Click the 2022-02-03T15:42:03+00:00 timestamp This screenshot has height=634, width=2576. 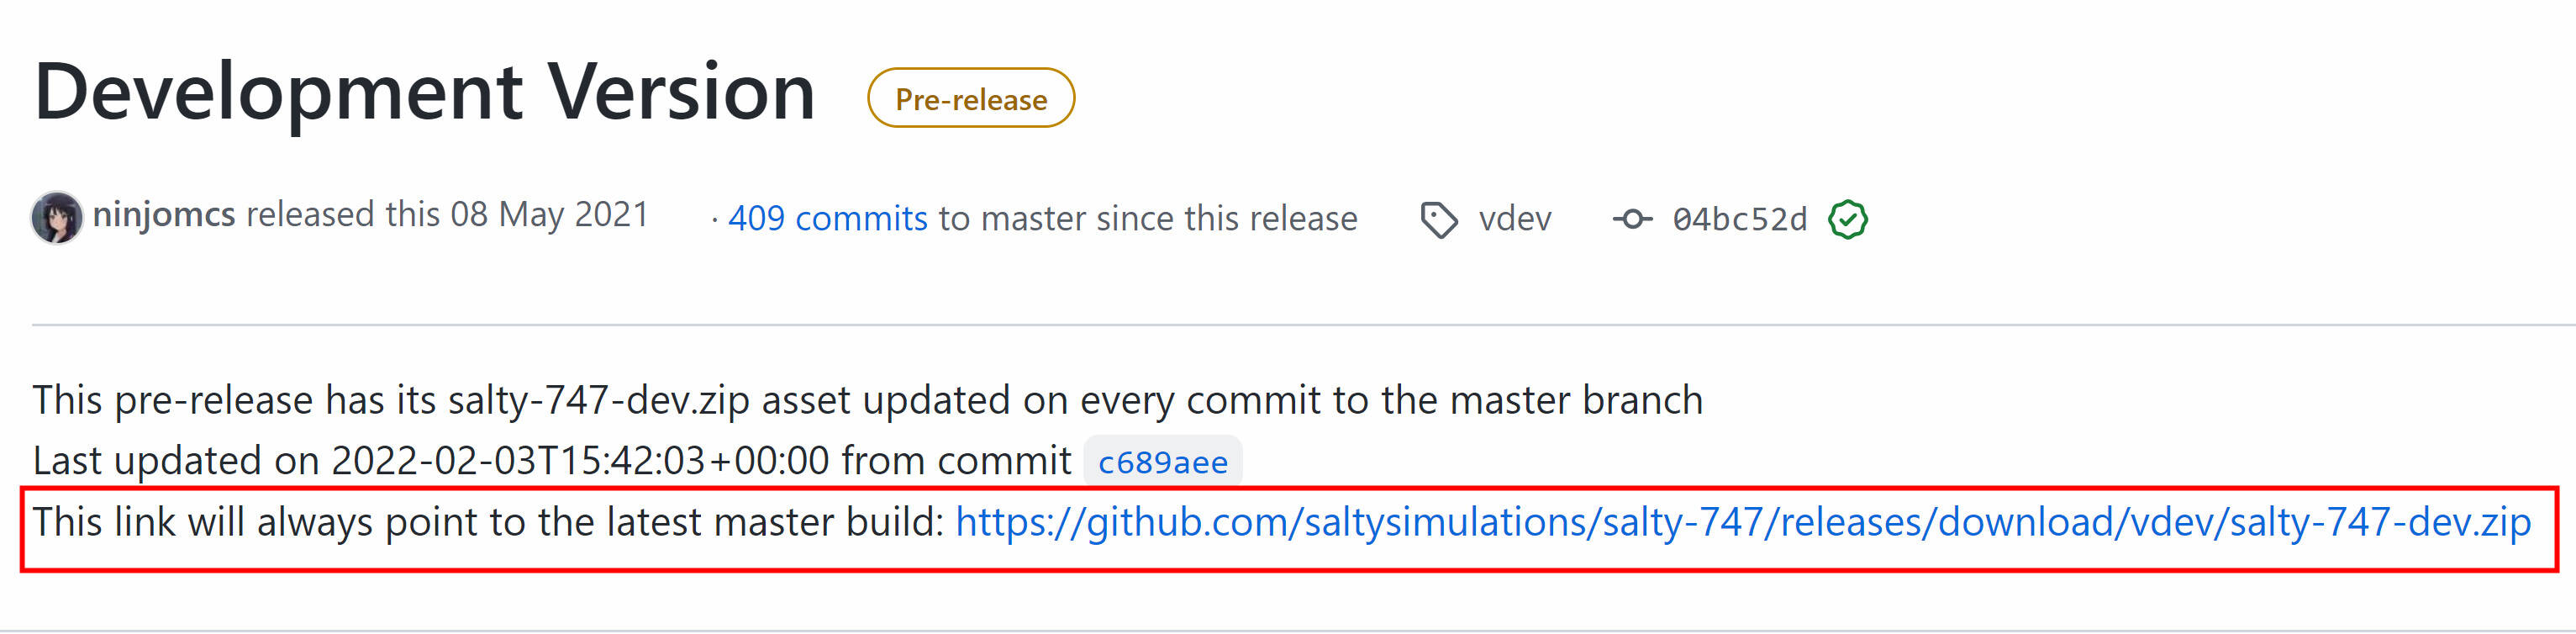[580, 461]
